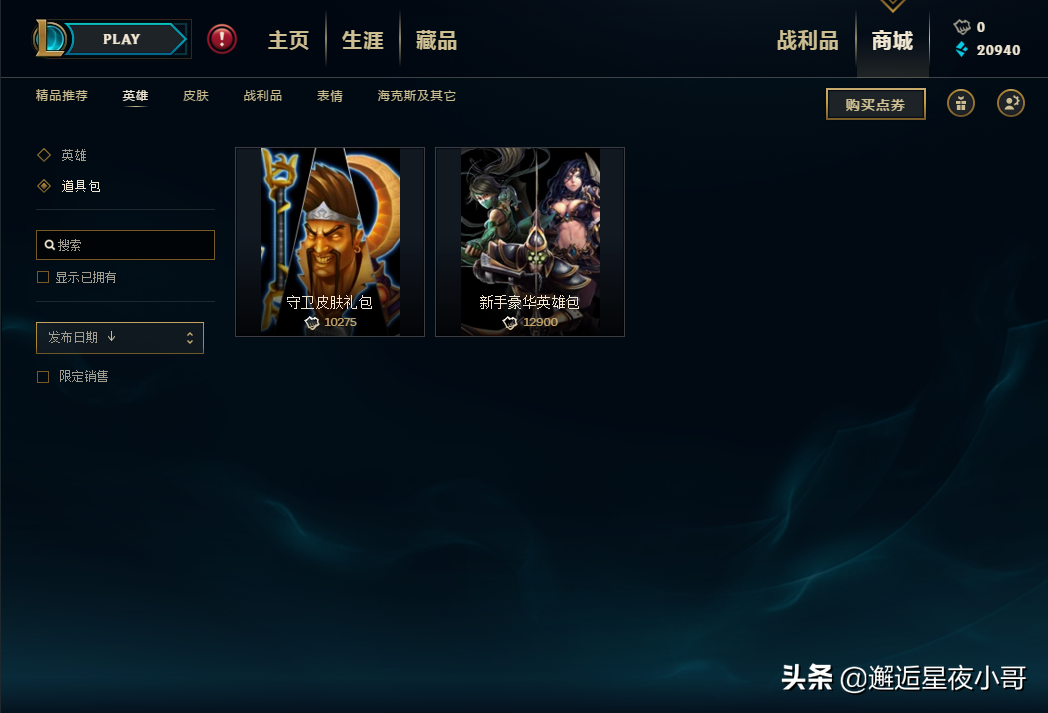
Task: Open the 战利品 top navigation item
Action: [807, 41]
